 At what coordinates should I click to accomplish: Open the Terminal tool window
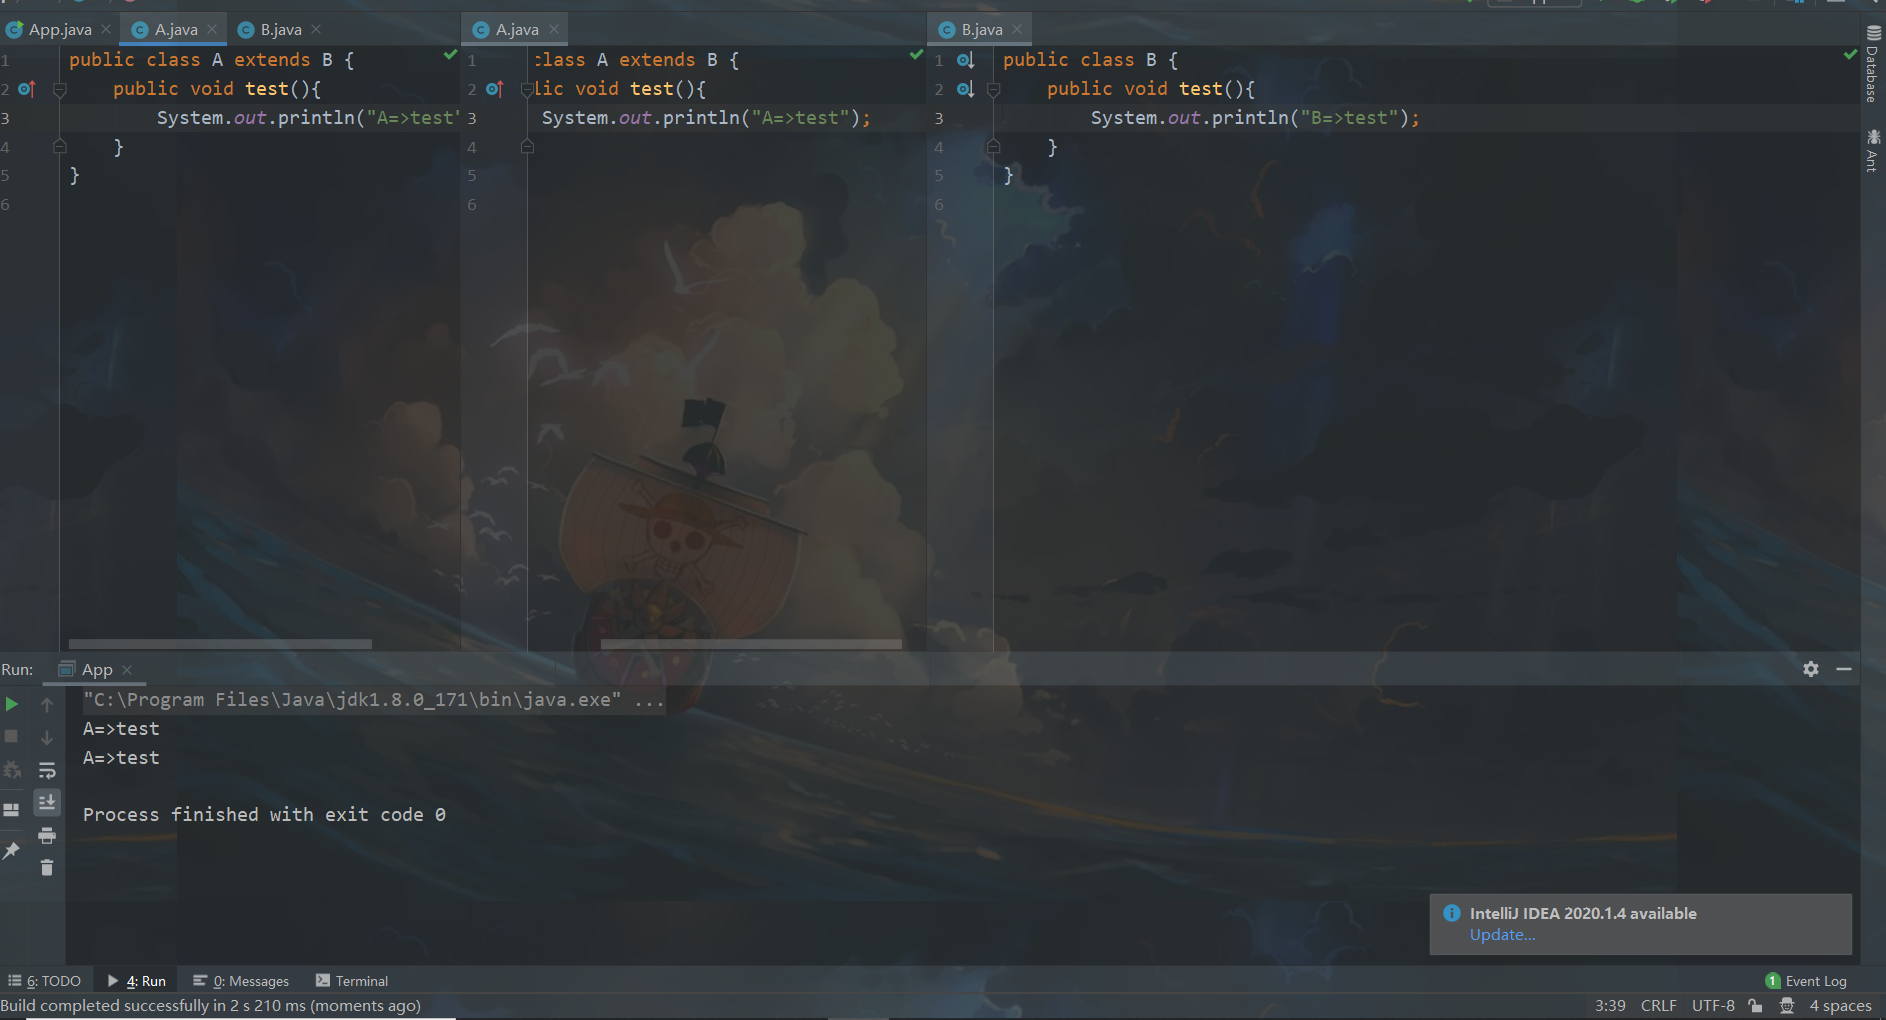pyautogui.click(x=352, y=981)
